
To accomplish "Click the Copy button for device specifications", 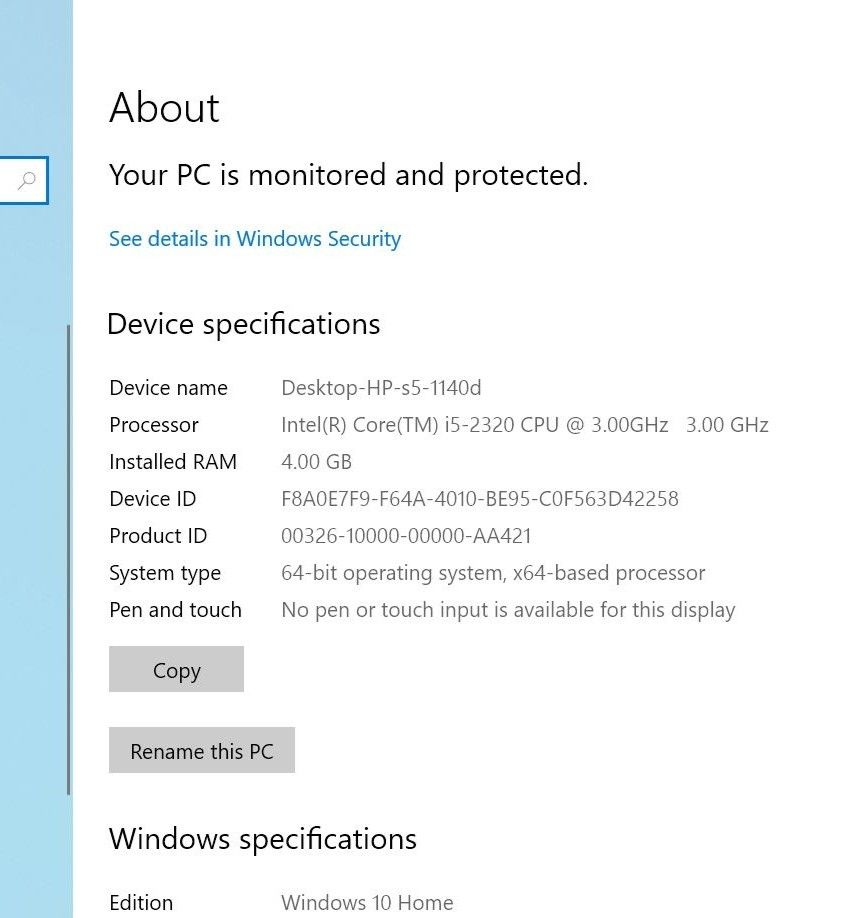I will 176,669.
